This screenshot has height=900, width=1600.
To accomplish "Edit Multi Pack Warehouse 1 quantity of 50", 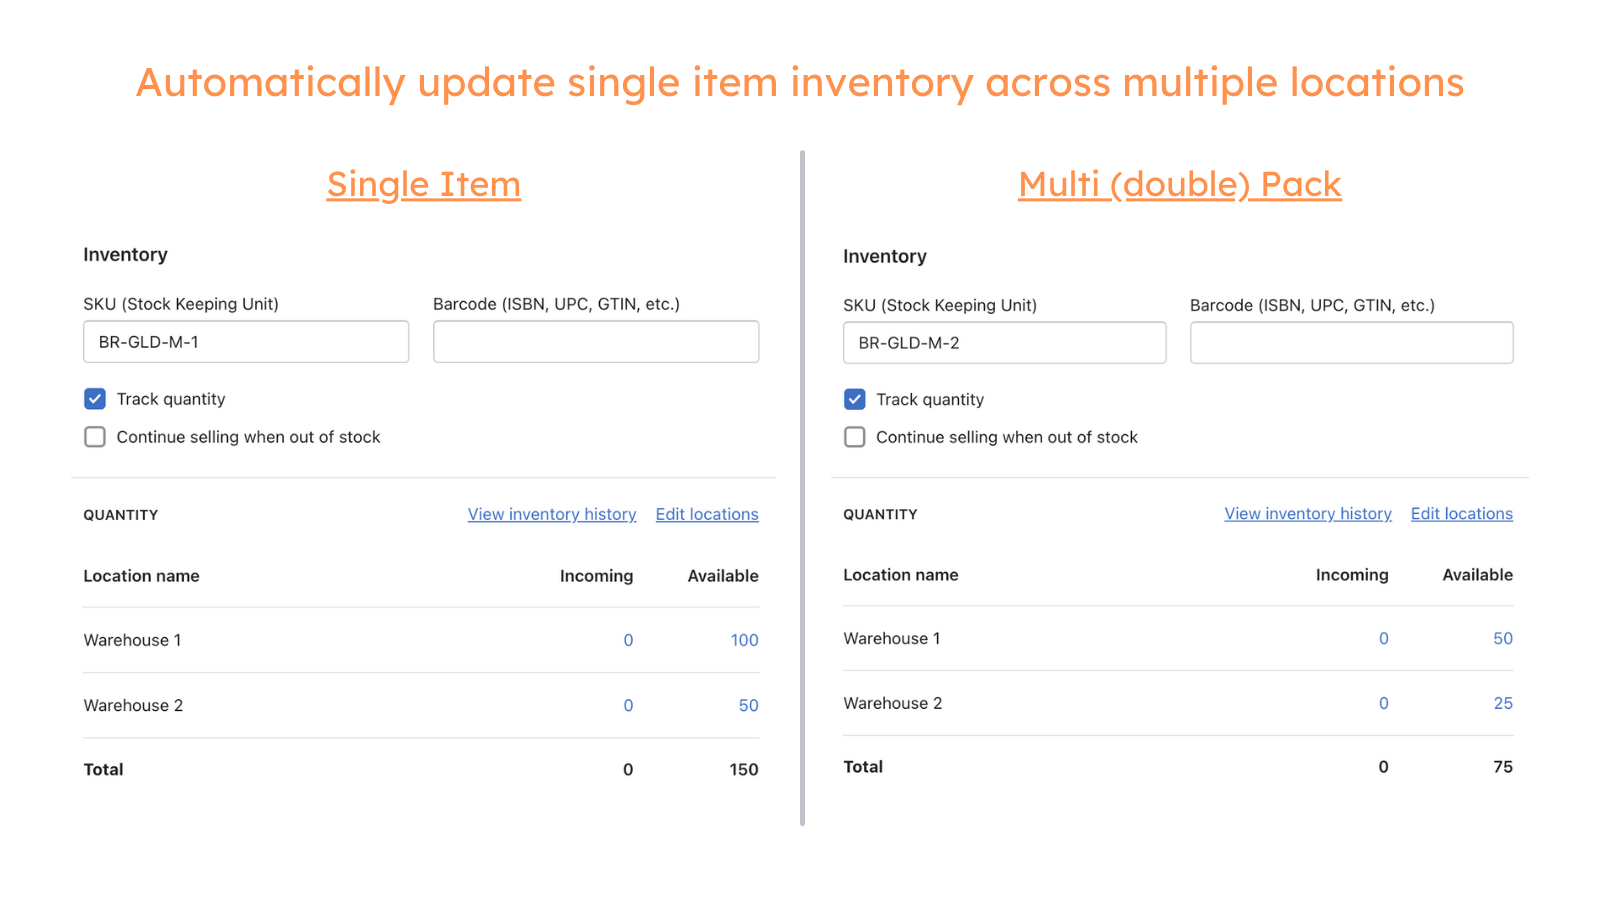I will click(1503, 638).
